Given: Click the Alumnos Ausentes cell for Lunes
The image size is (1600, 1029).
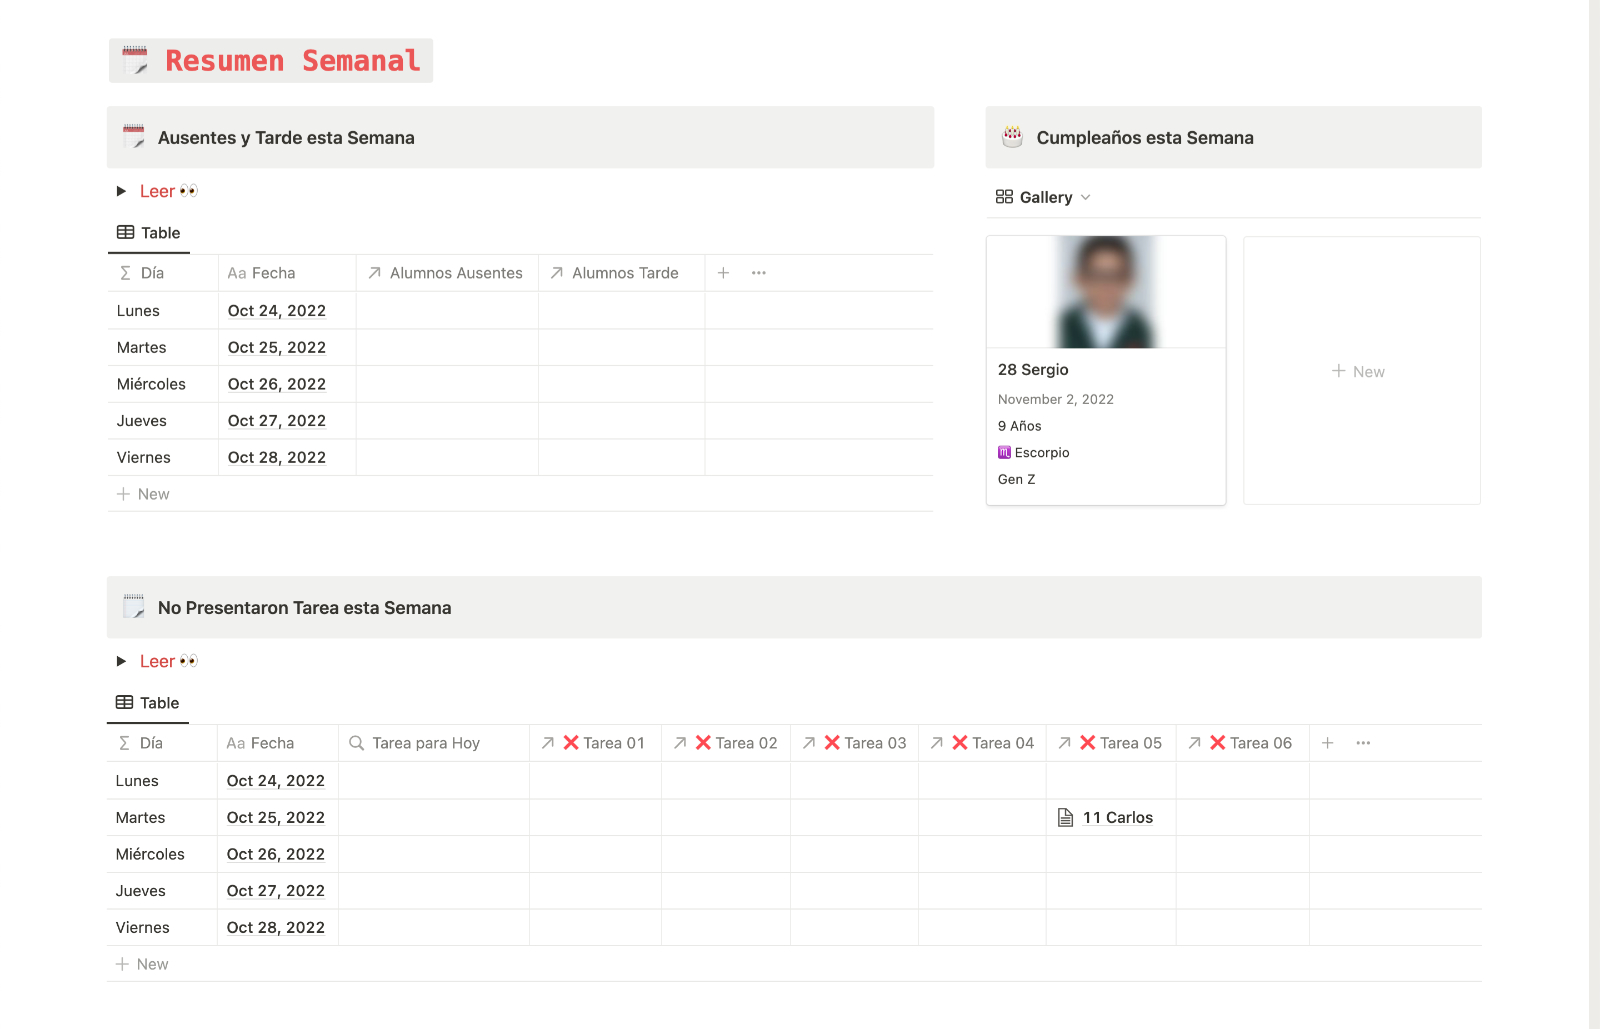Looking at the screenshot, I should (447, 311).
